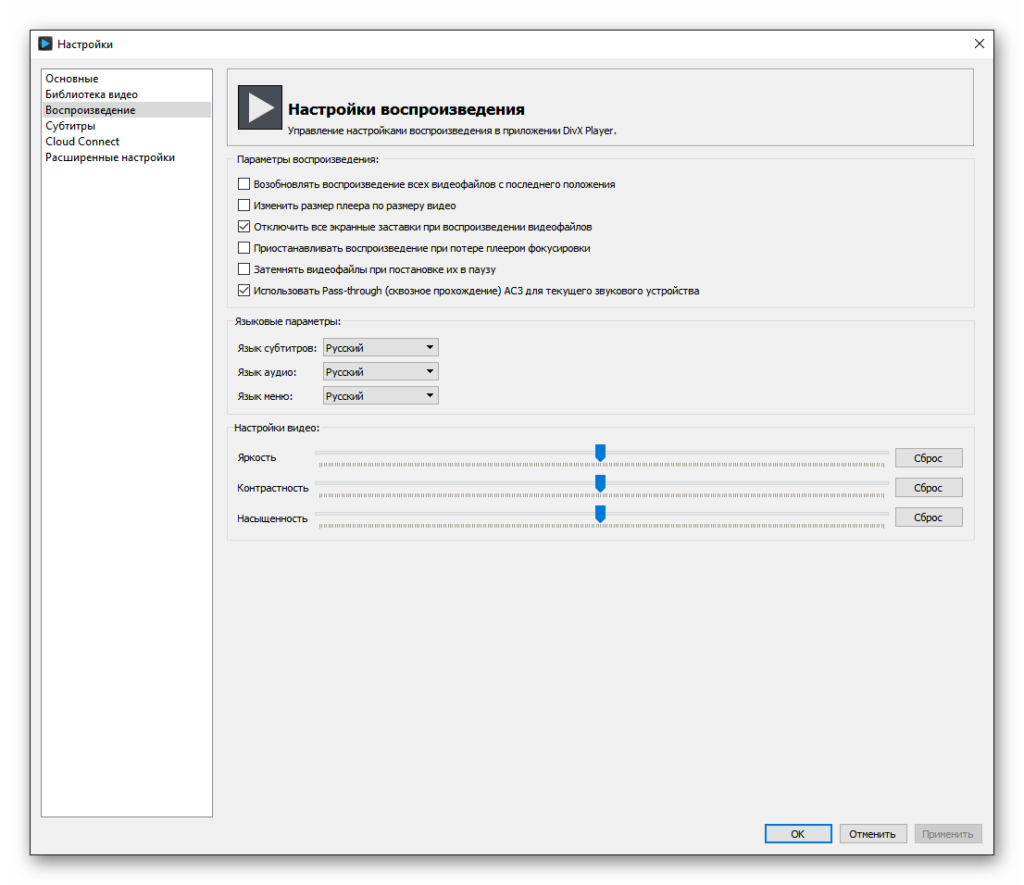Check 'Изменить размер плеера по размеру видео'
Image resolution: width=1024 pixels, height=885 pixels.
click(244, 205)
